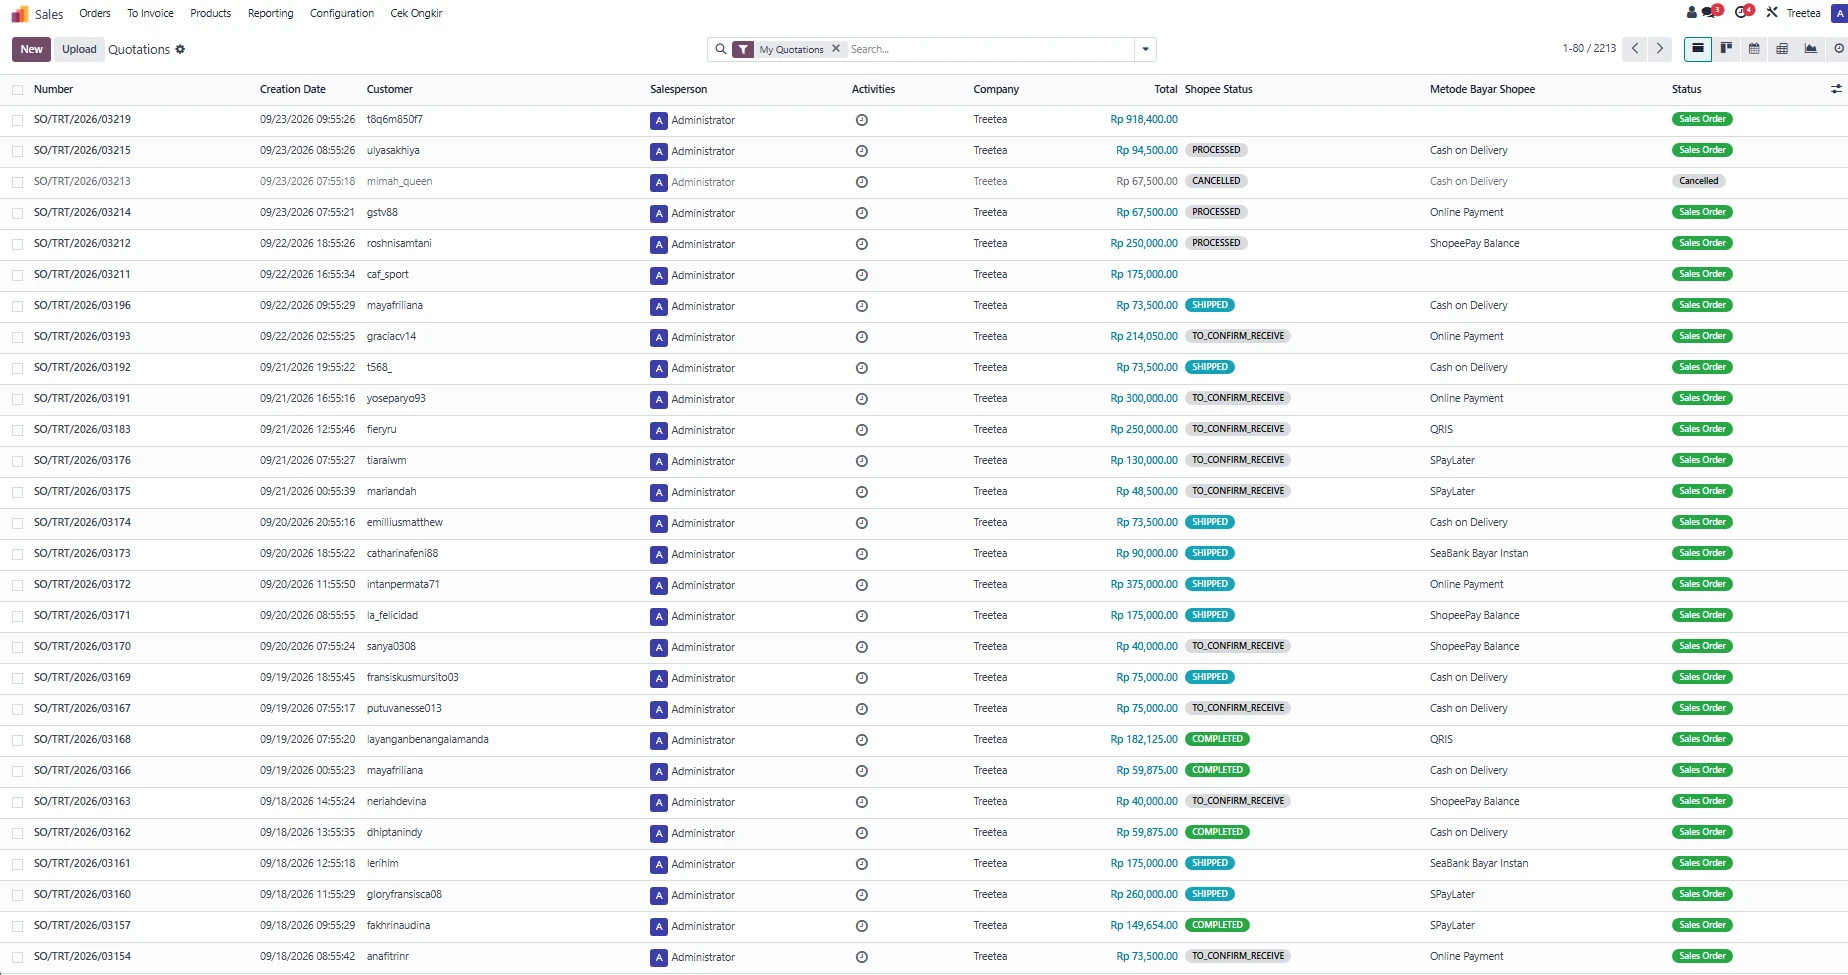
Task: Click the activity clock for SO/TRT/2026/03219
Action: [862, 120]
